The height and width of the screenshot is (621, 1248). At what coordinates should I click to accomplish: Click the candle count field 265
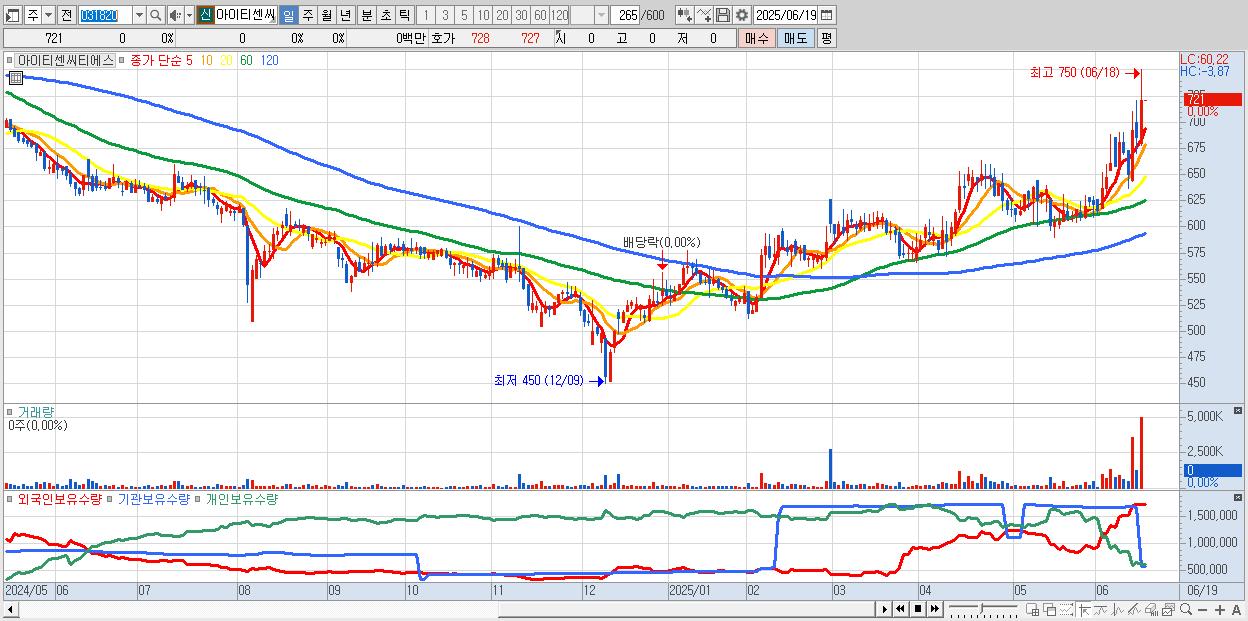625,15
